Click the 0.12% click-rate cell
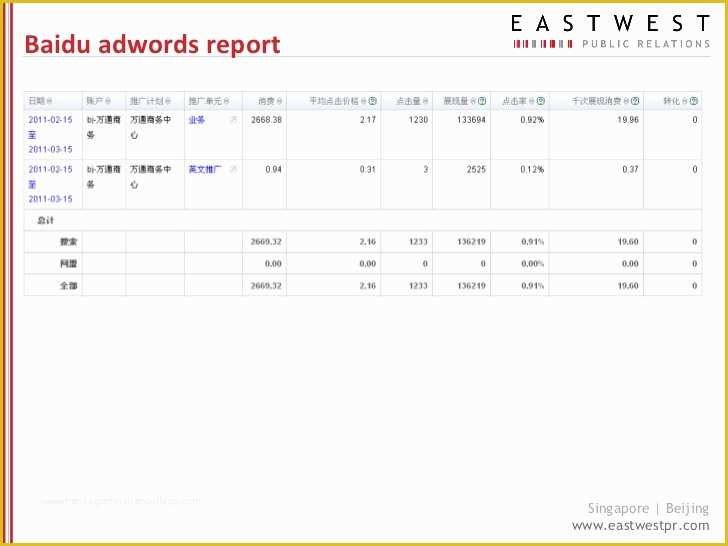 532,169
